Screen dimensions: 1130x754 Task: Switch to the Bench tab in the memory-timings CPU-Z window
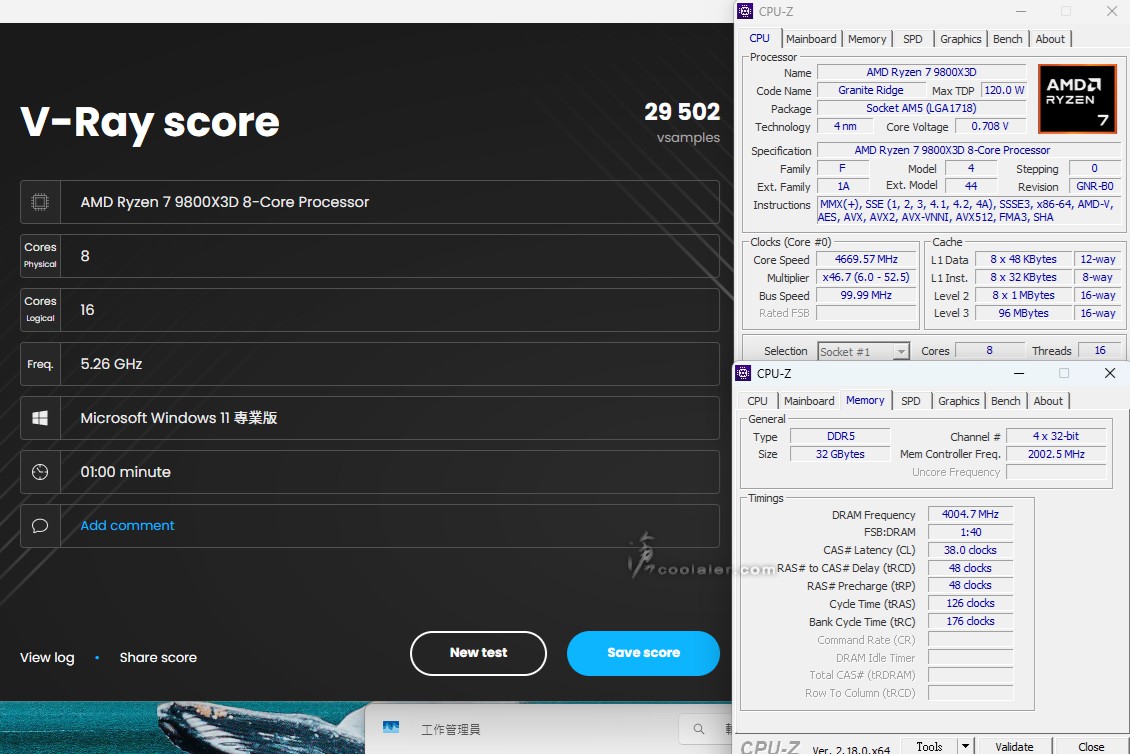[1005, 401]
